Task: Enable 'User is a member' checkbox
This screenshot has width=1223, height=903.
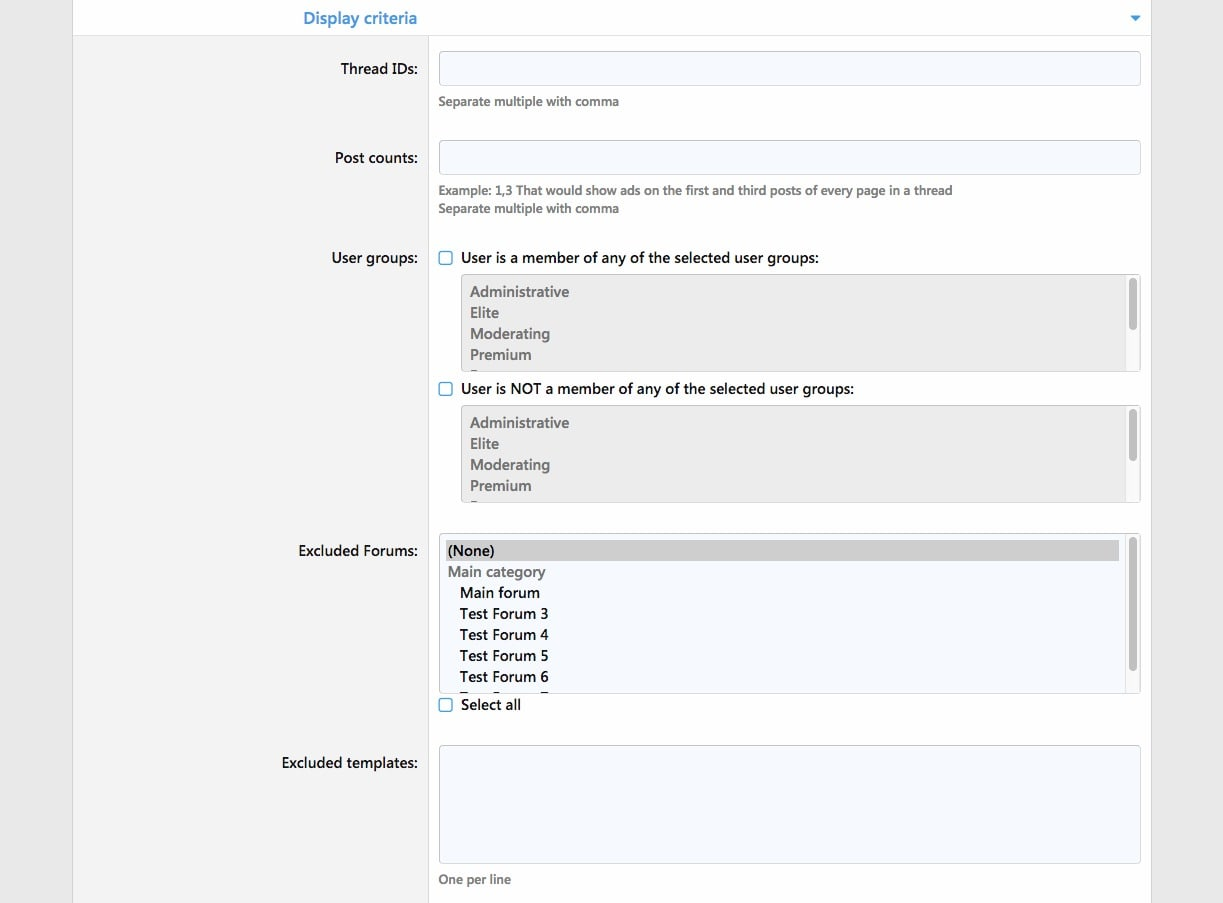Action: [x=446, y=258]
